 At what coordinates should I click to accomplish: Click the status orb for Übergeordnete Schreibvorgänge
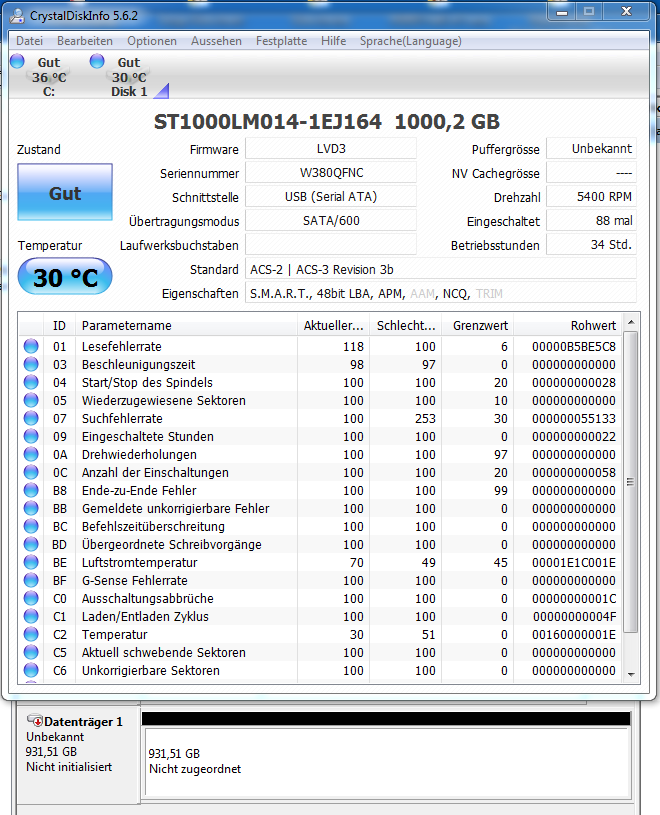[31, 544]
